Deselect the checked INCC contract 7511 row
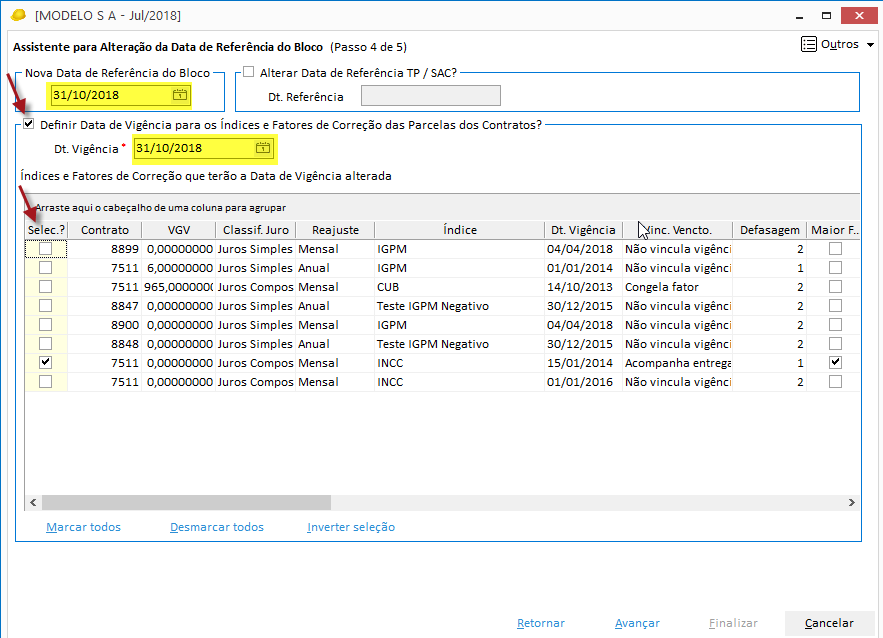This screenshot has width=883, height=638. click(x=45, y=363)
